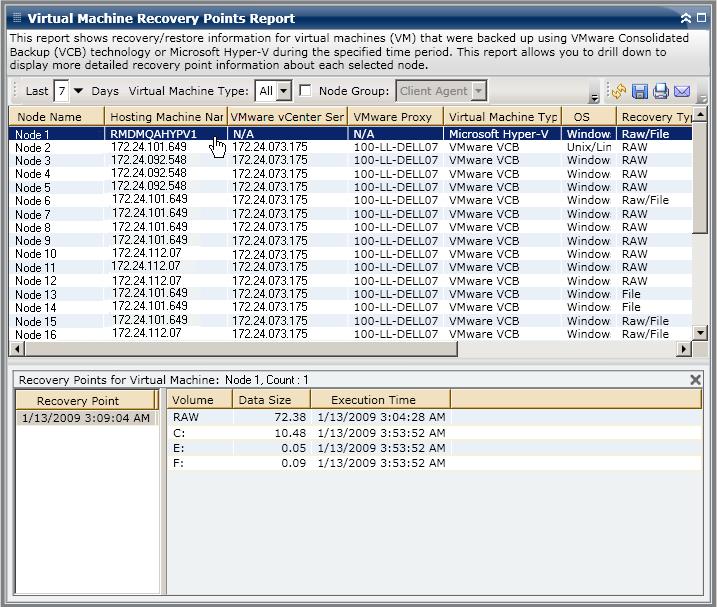Click the refresh report icon

tap(619, 92)
